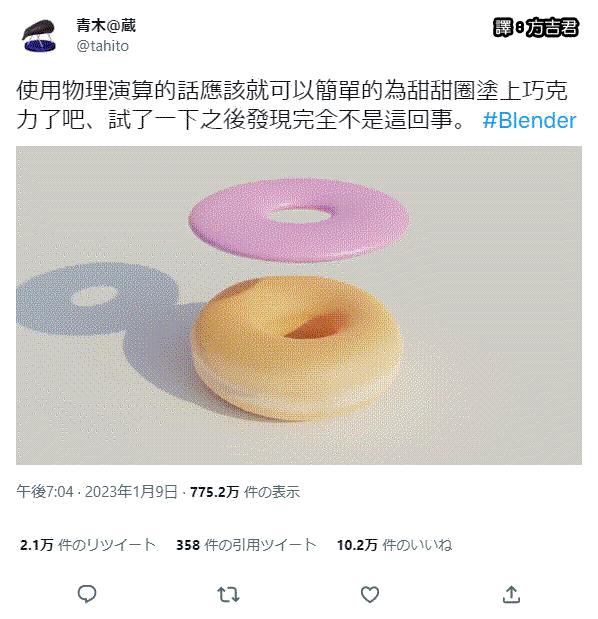Open the donut animation media

coord(299,305)
